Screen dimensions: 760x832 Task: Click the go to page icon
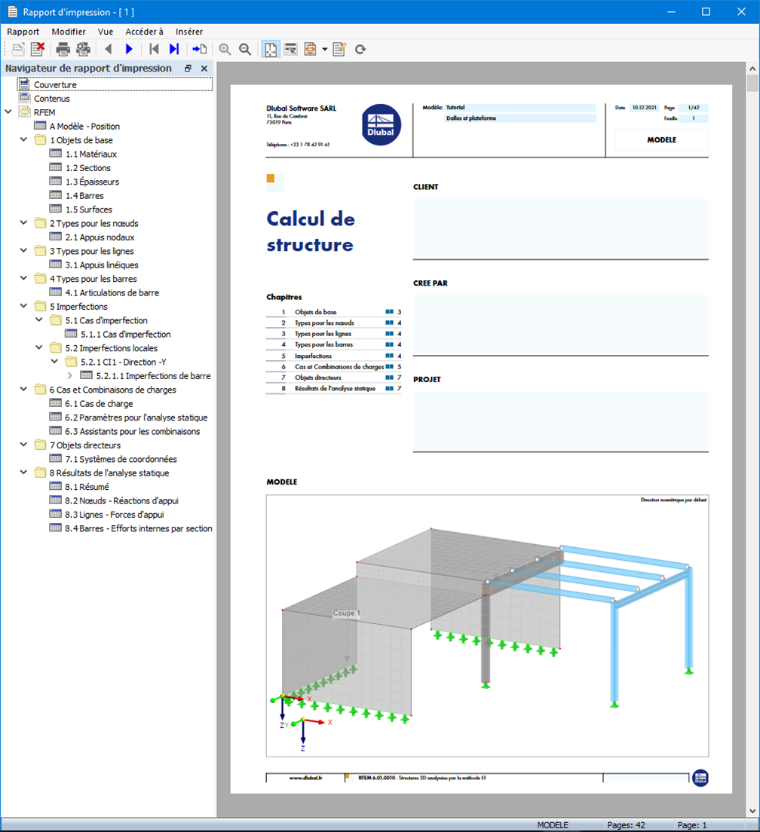200,49
